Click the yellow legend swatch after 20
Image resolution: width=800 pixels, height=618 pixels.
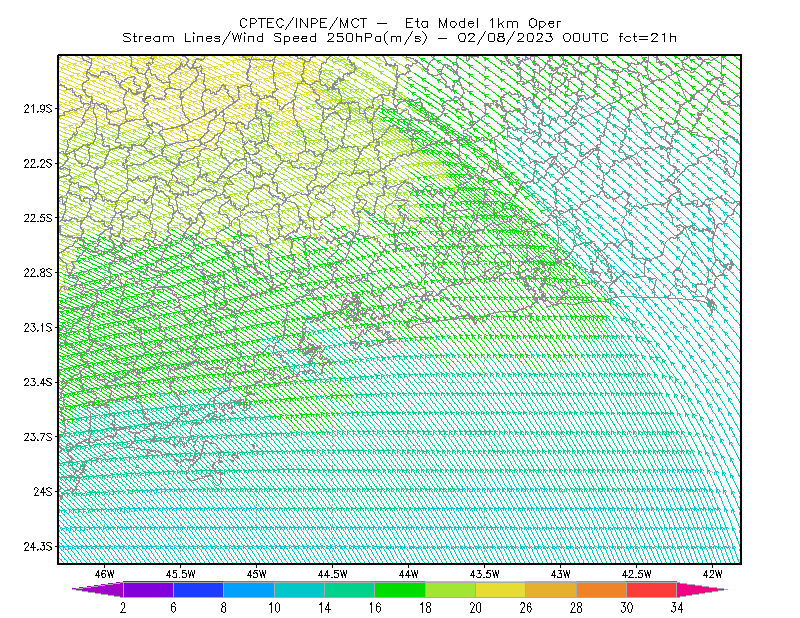(x=501, y=589)
